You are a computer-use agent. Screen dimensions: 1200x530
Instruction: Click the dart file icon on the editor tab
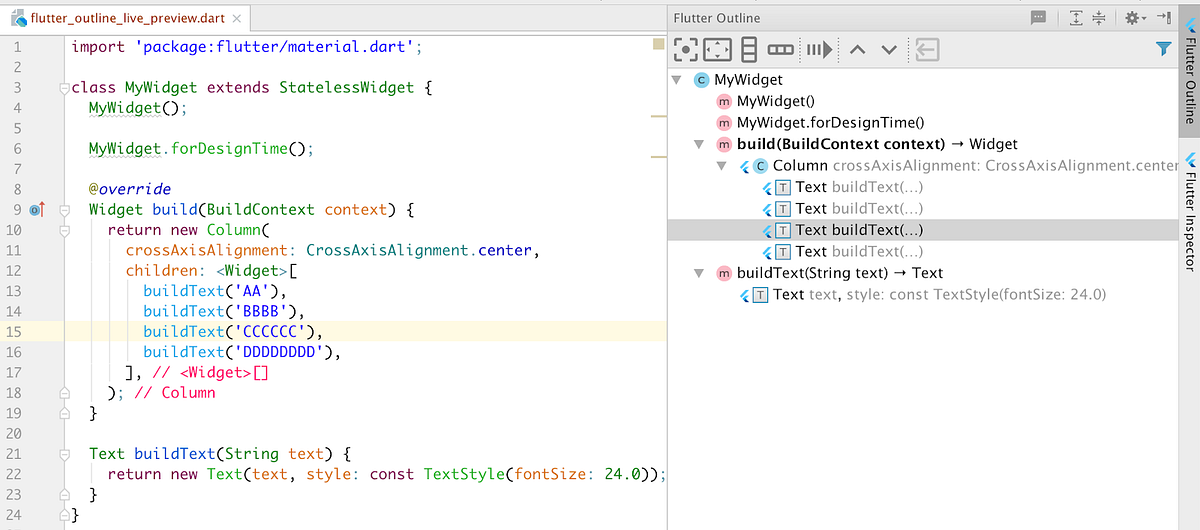click(18, 19)
